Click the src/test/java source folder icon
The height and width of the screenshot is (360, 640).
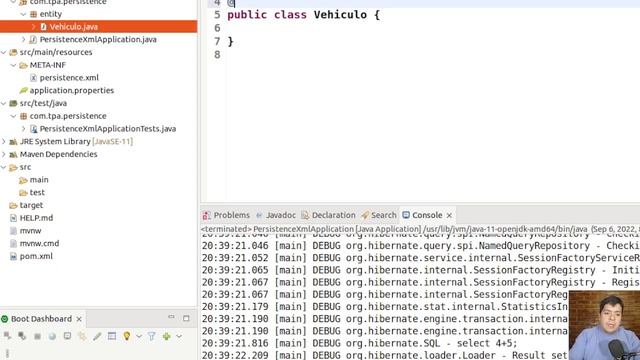13,103
